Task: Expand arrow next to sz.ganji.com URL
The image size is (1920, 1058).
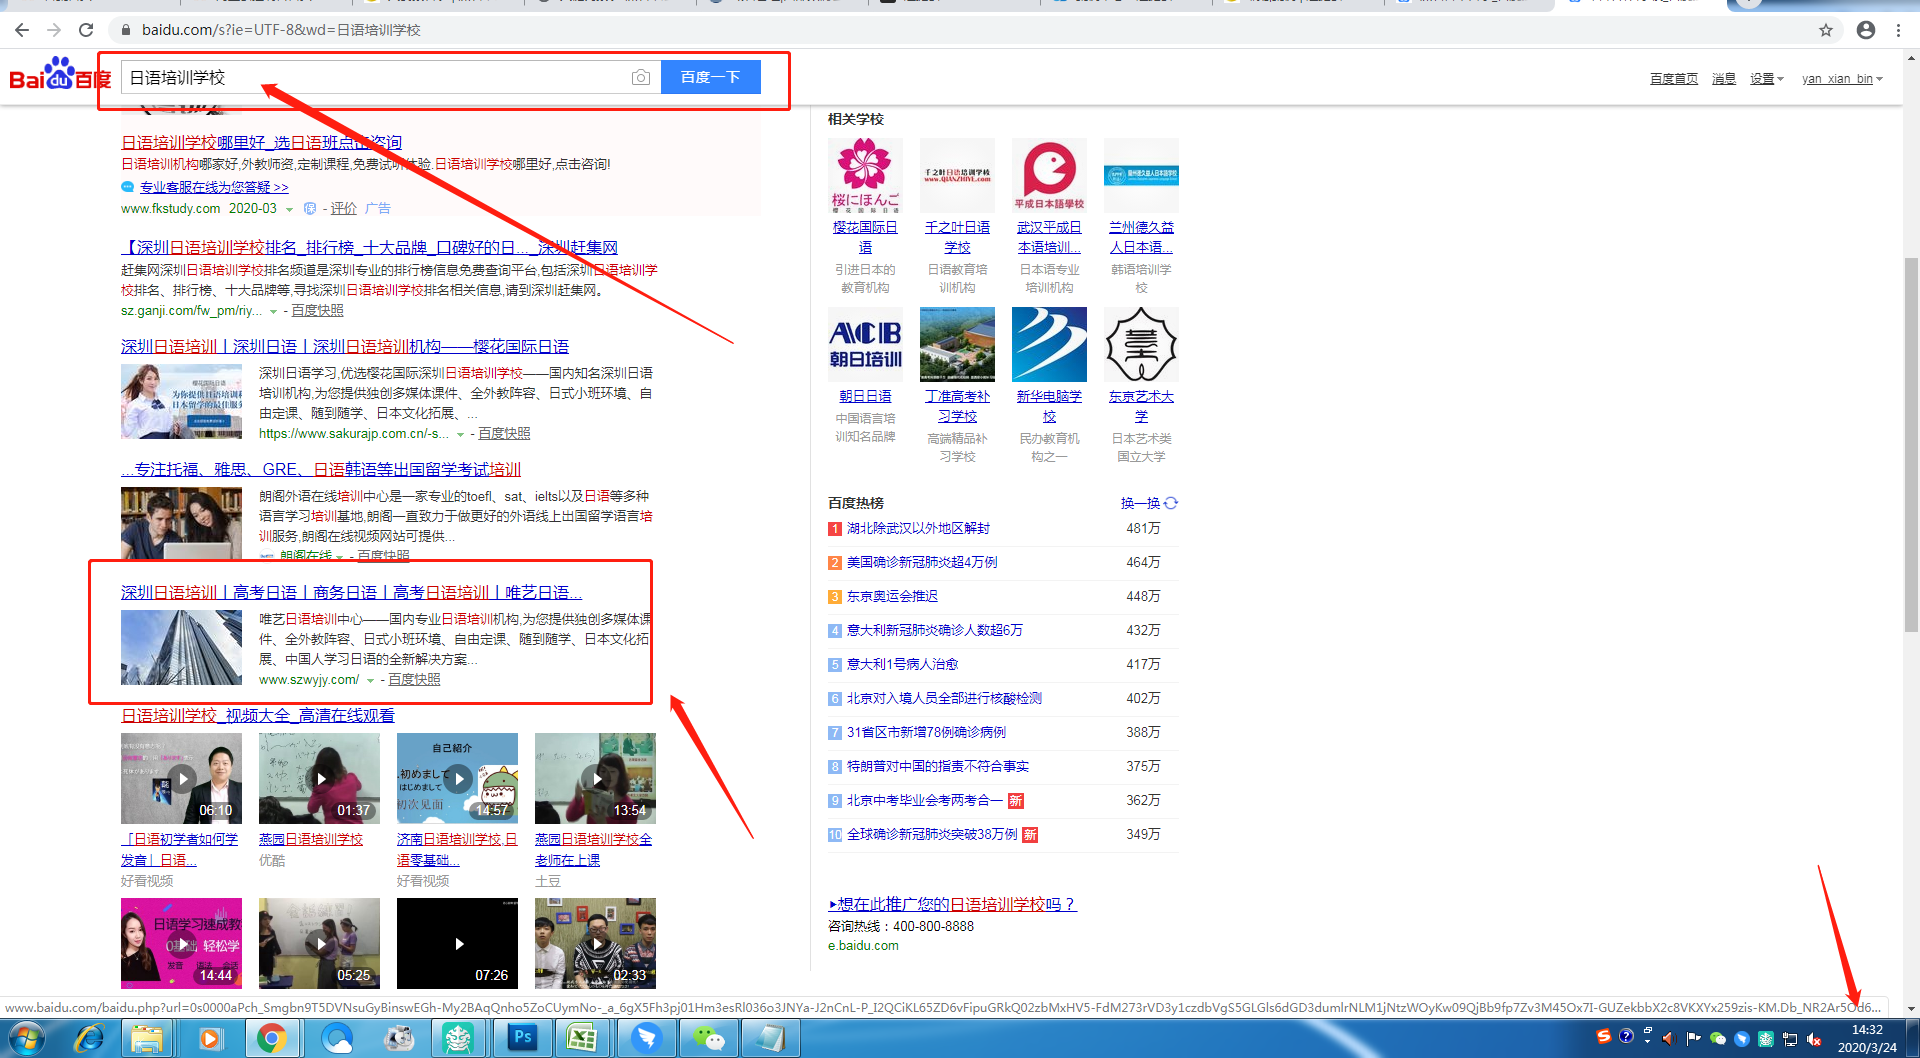Action: click(273, 312)
